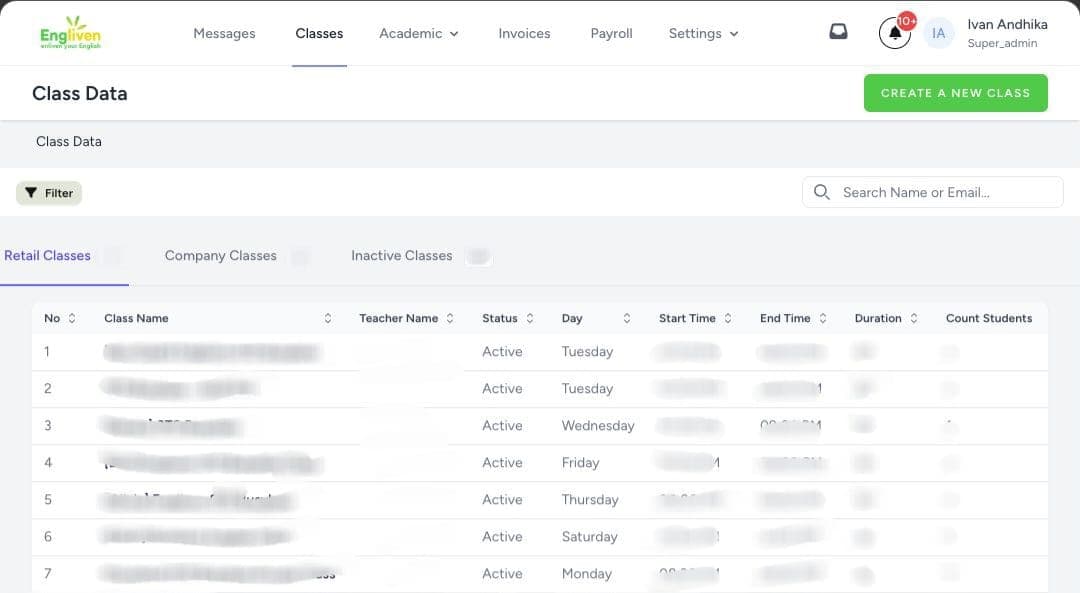Focus the Search Name or Email field
The width and height of the screenshot is (1080, 593).
click(x=933, y=192)
